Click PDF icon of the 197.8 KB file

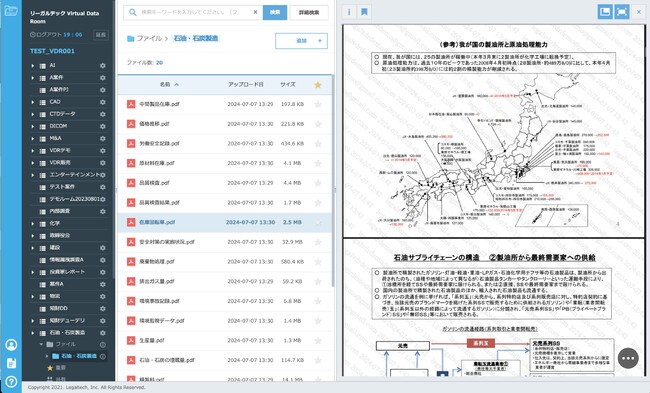point(131,104)
